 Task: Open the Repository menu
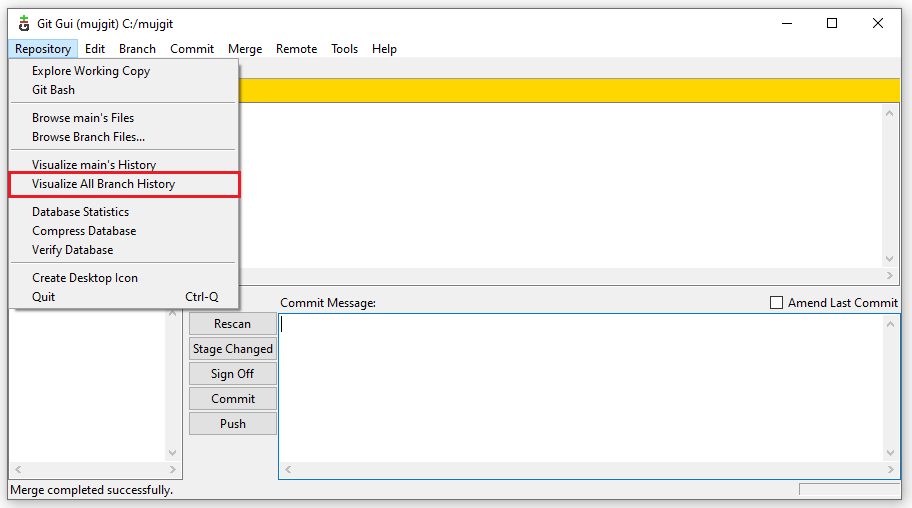pos(43,49)
